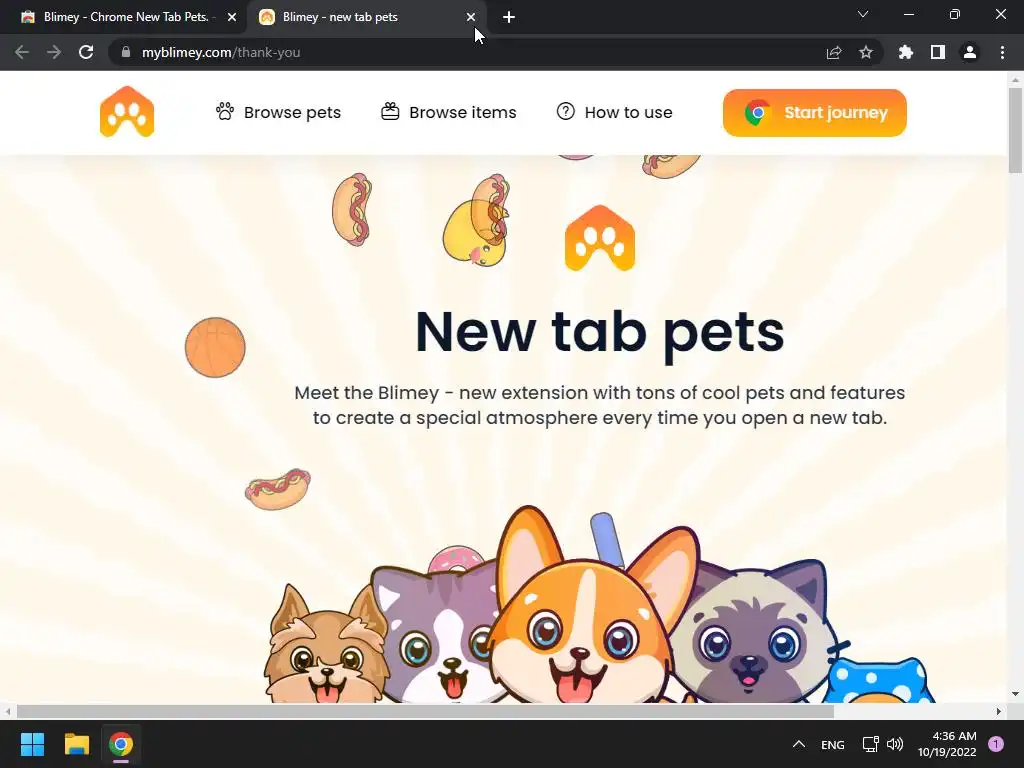Go back to previous page

tap(22, 52)
